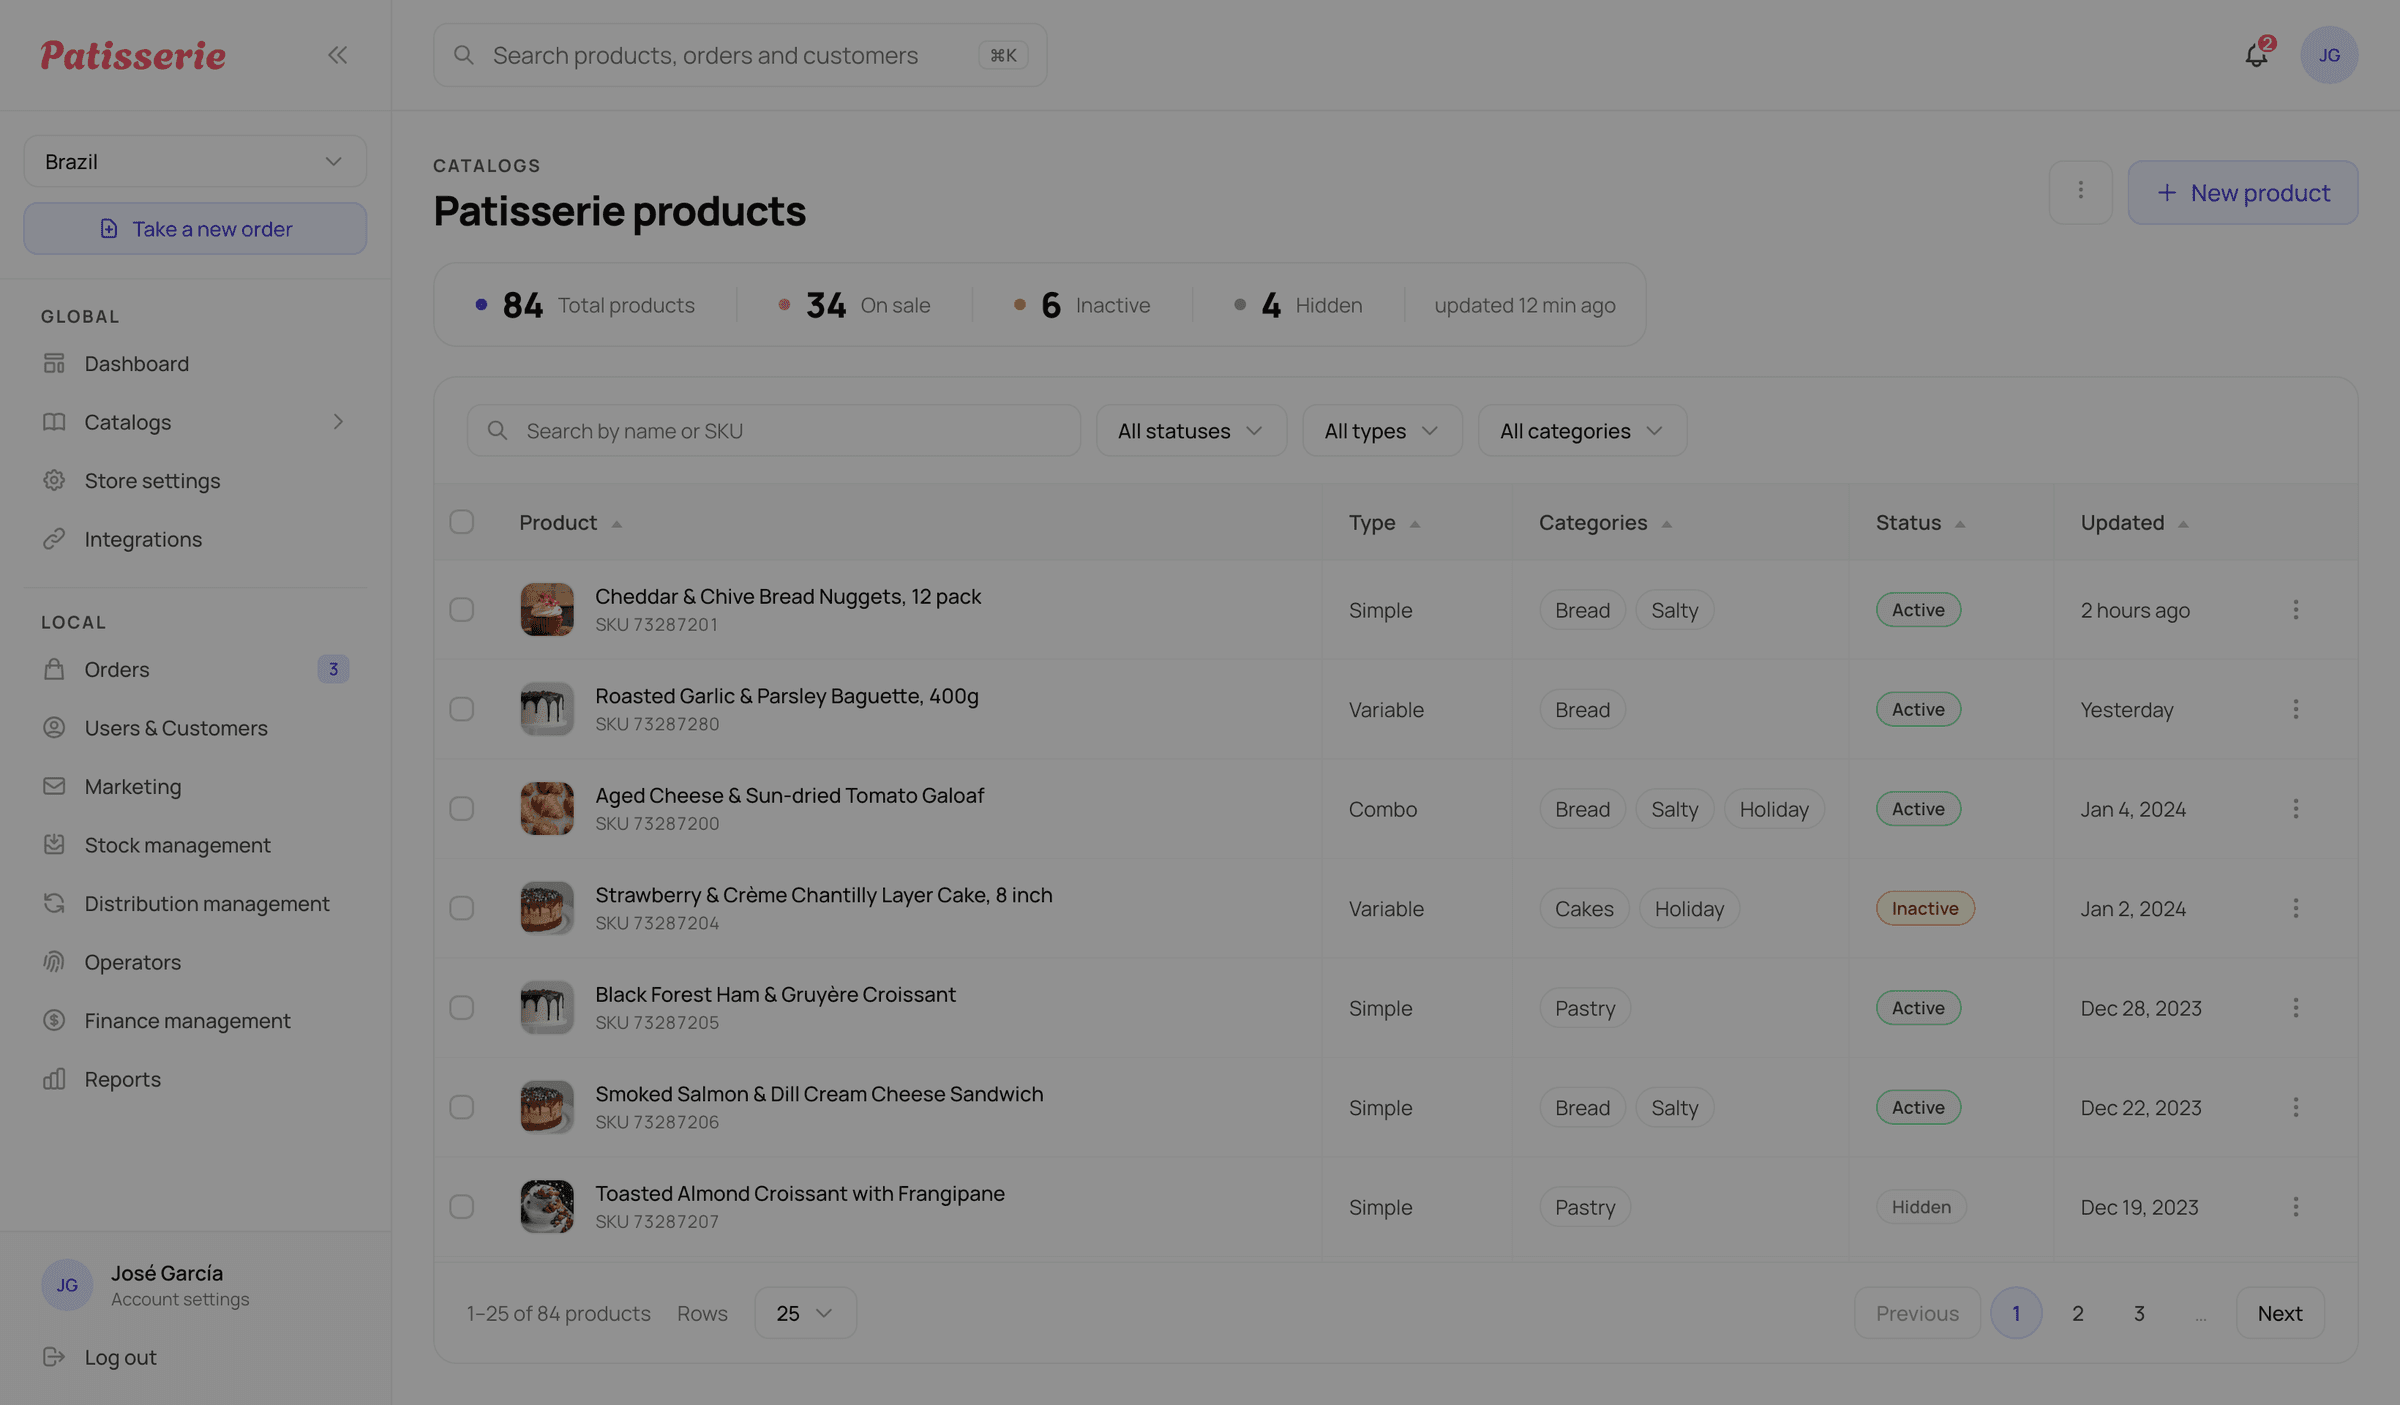Open the JG avatar in the top bar

pyautogui.click(x=2329, y=55)
